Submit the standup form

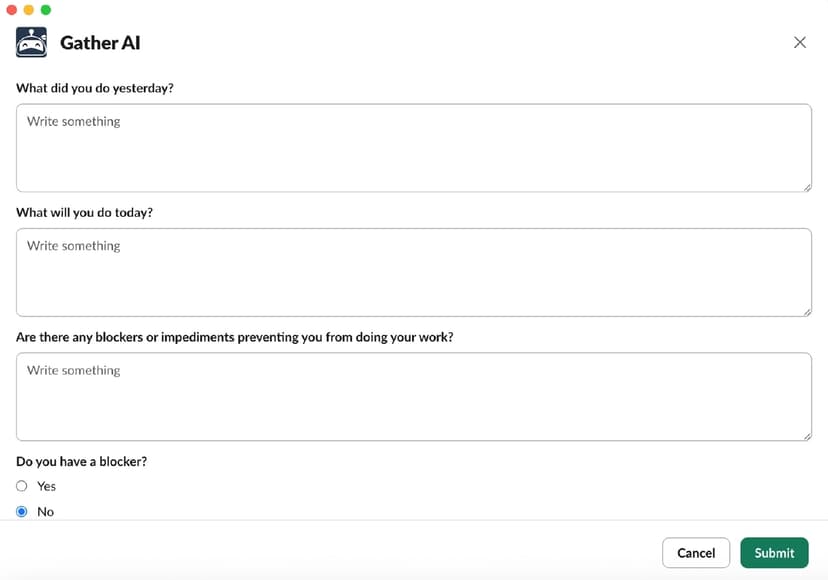click(x=774, y=553)
